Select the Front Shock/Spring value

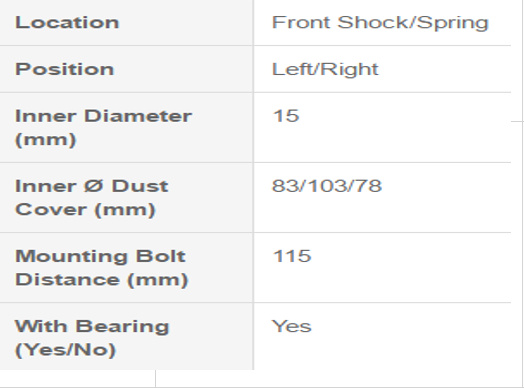380,23
